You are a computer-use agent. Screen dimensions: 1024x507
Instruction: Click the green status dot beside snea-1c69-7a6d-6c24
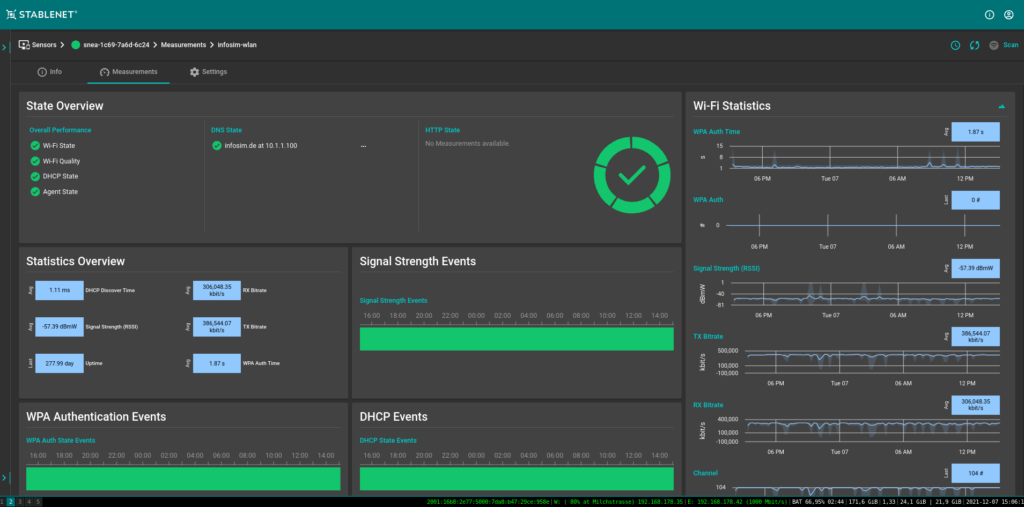click(x=75, y=45)
